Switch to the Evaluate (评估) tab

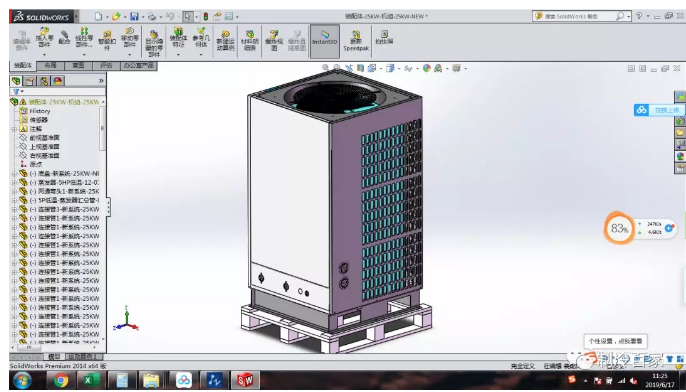pyautogui.click(x=106, y=66)
